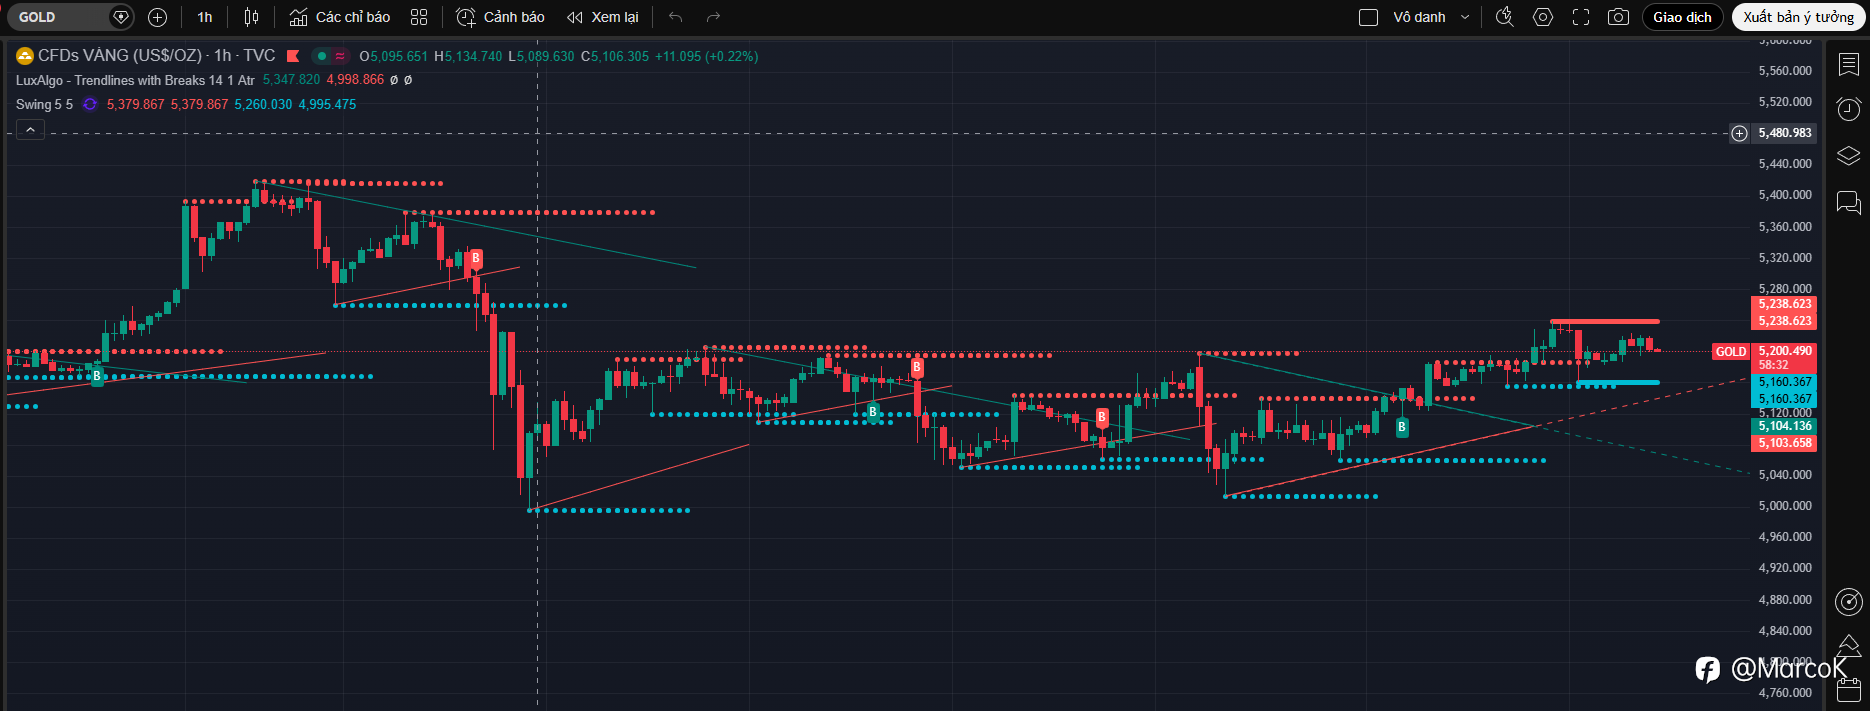The height and width of the screenshot is (711, 1870).
Task: Click the 5,480.983 crosshair price label
Action: [x=1785, y=133]
